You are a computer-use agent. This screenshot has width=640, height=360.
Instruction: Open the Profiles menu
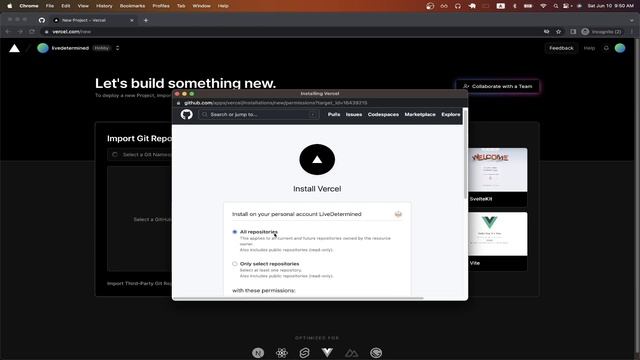click(161, 6)
